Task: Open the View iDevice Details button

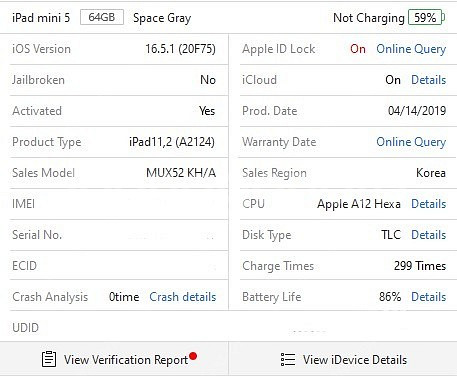Action: [343, 359]
